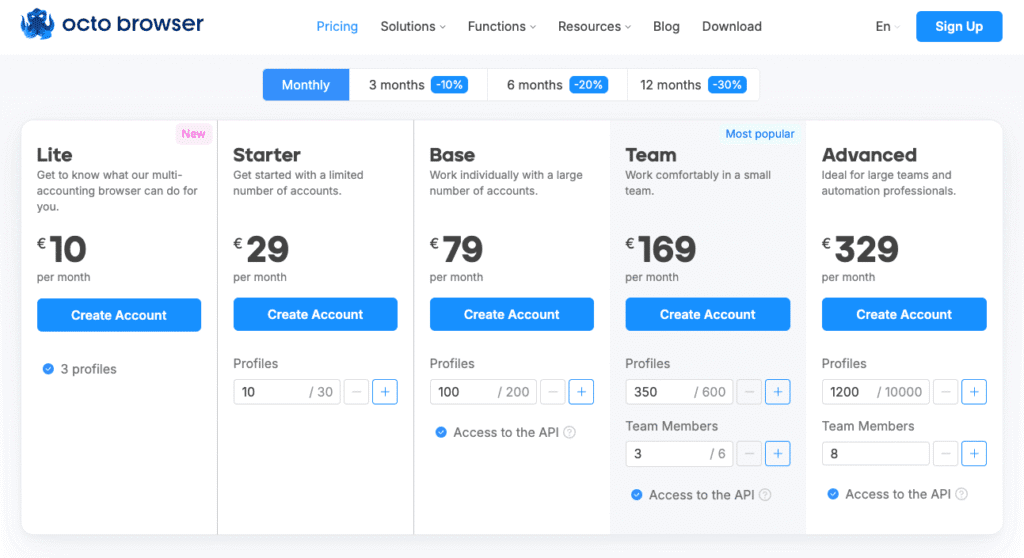
Task: Select the 3 months billing tab
Action: pos(418,85)
